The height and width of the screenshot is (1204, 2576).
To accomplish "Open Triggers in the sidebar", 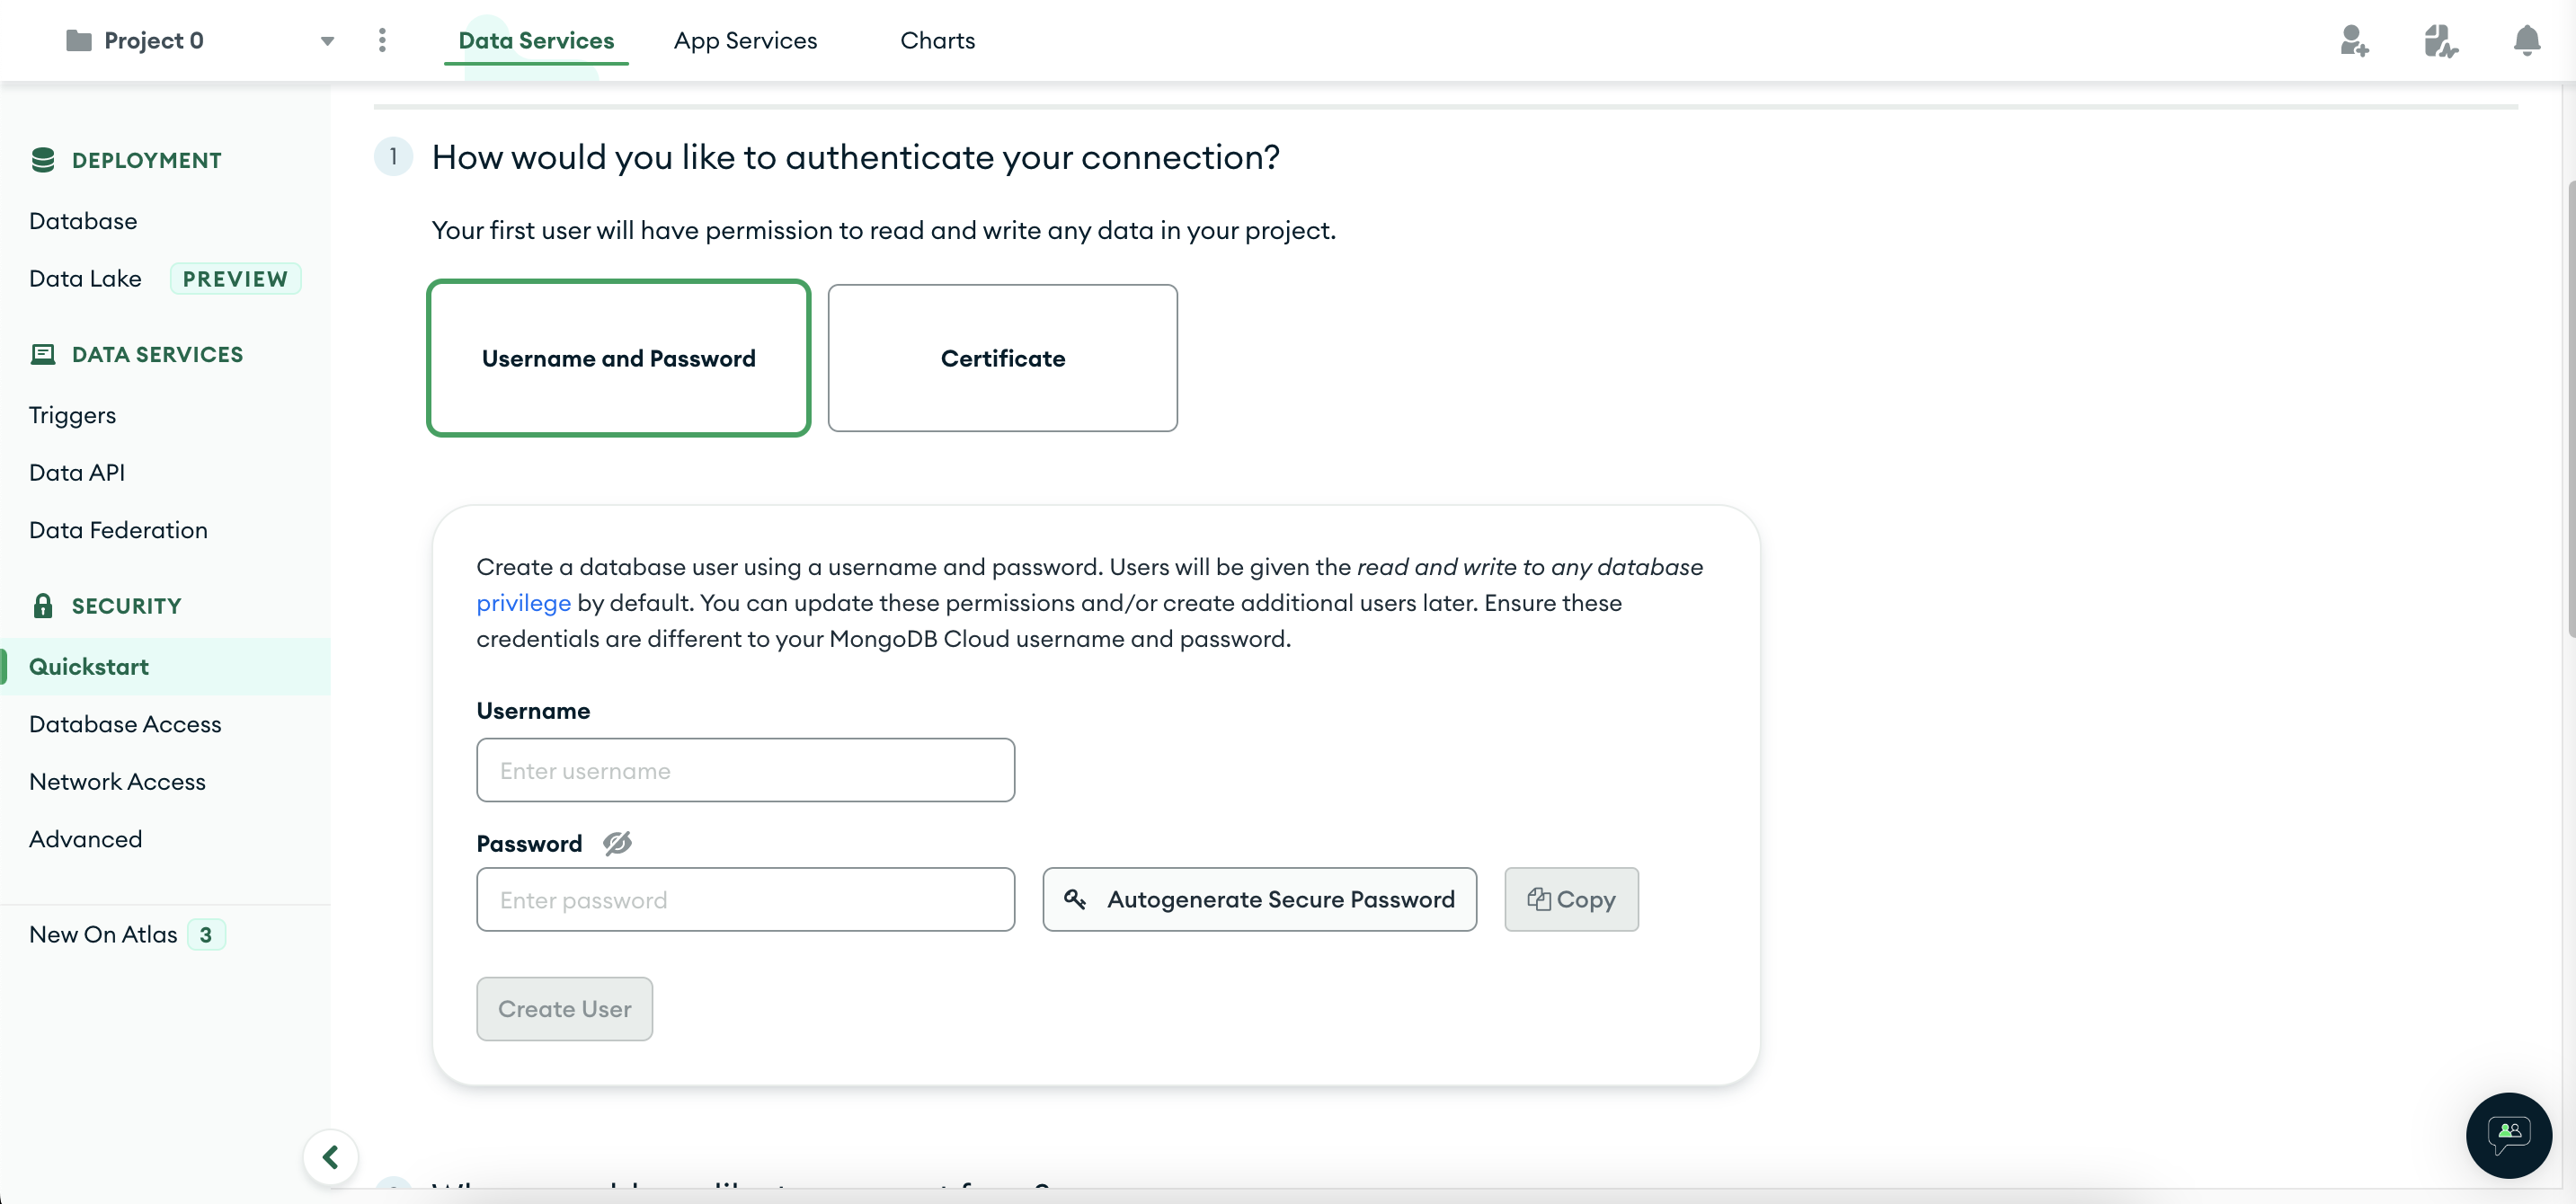I will (x=72, y=415).
